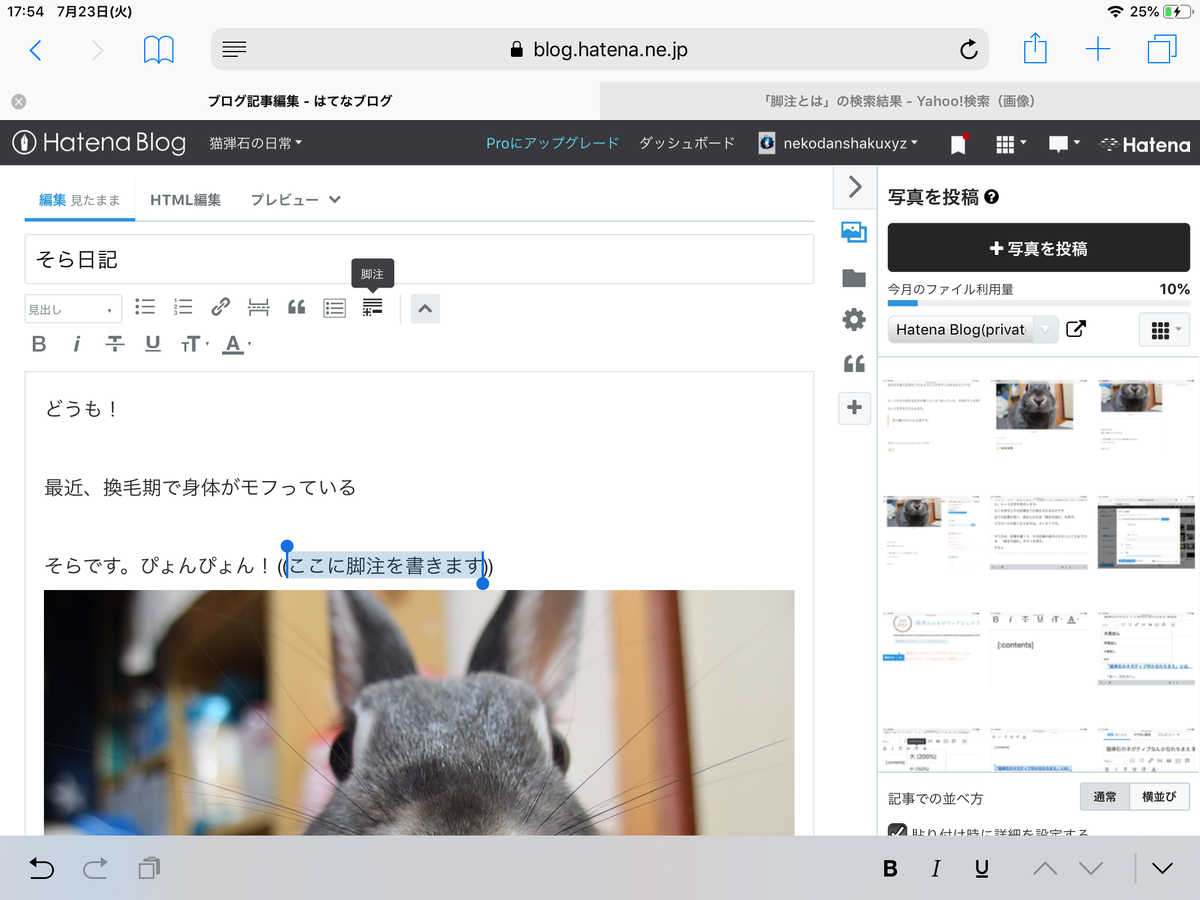Insert a footnote with the 脚注 icon
This screenshot has width=1200, height=900.
point(372,308)
